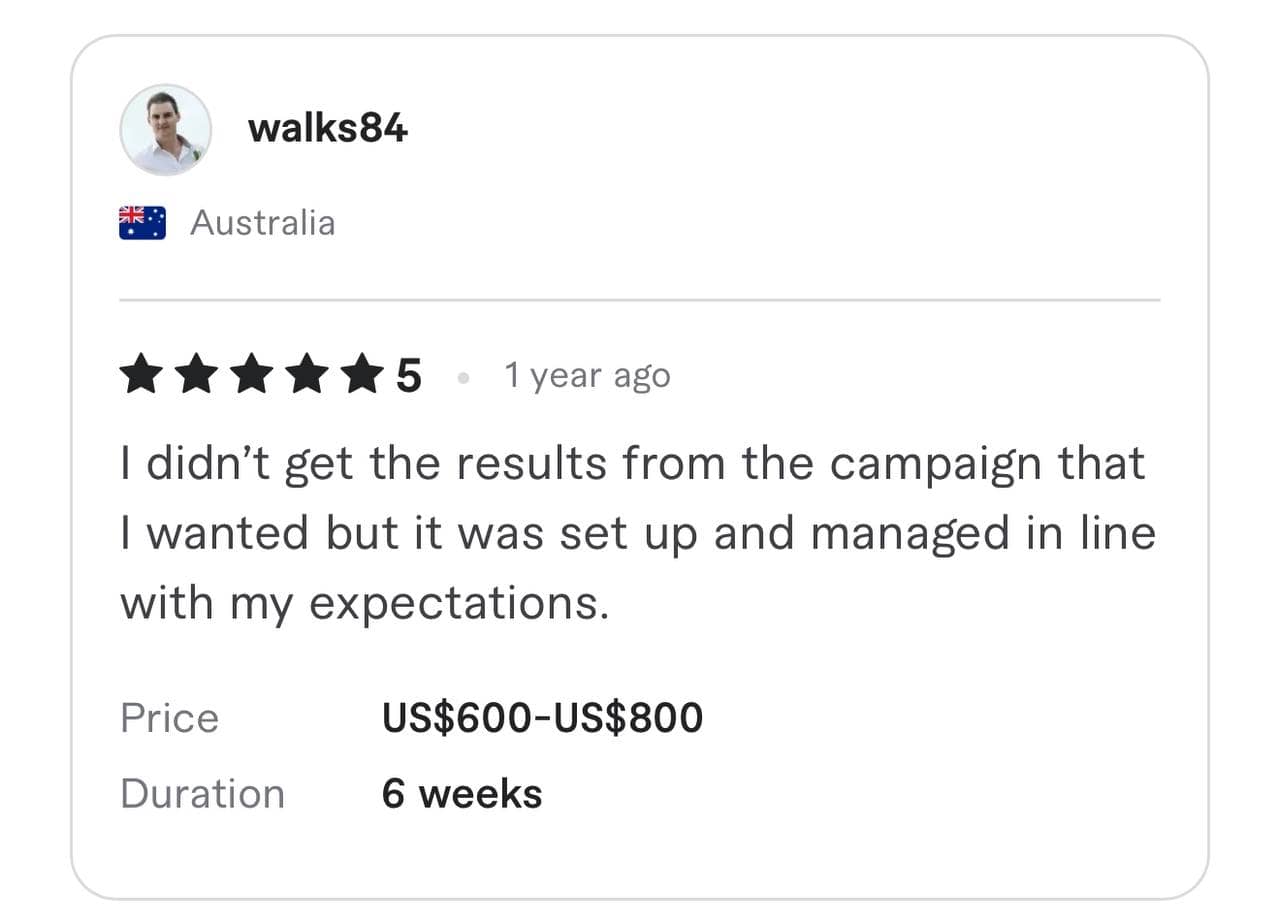Click the fifth rating star
This screenshot has width=1280, height=921.
[x=360, y=377]
